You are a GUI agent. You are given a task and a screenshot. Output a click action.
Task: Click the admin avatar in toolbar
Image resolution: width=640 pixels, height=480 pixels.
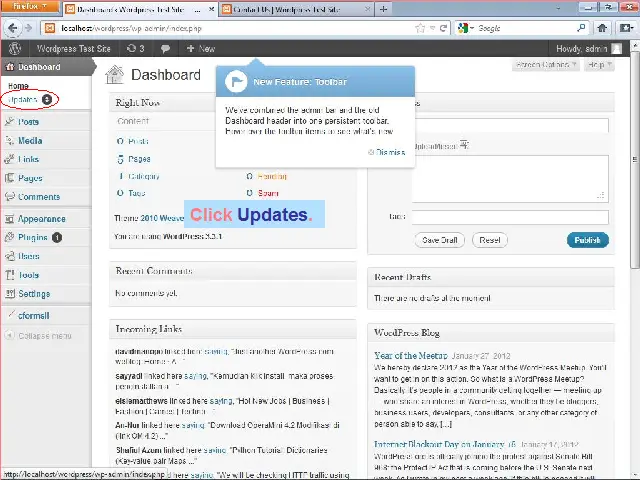[617, 49]
